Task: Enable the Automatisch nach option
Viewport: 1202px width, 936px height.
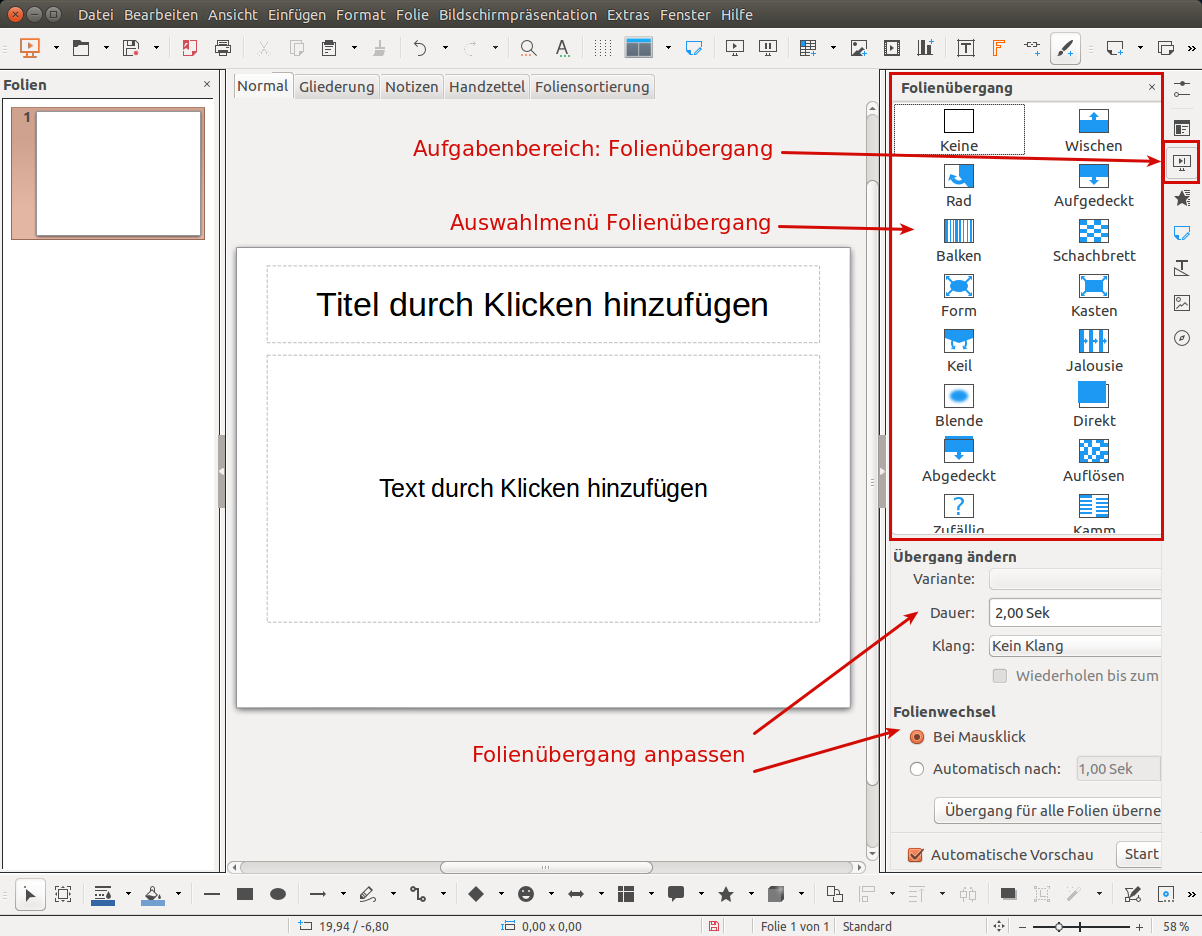Action: [917, 769]
